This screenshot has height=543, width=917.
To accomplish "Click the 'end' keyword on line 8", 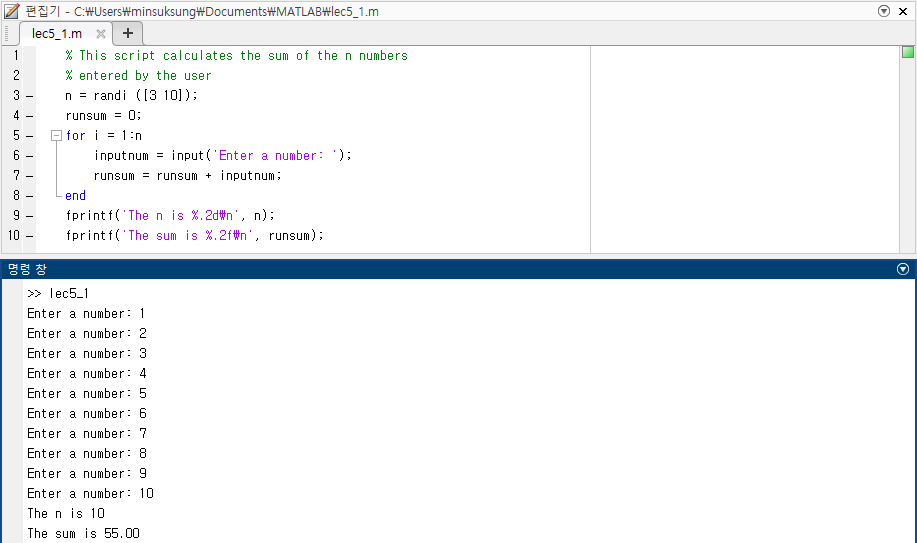I will (75, 195).
